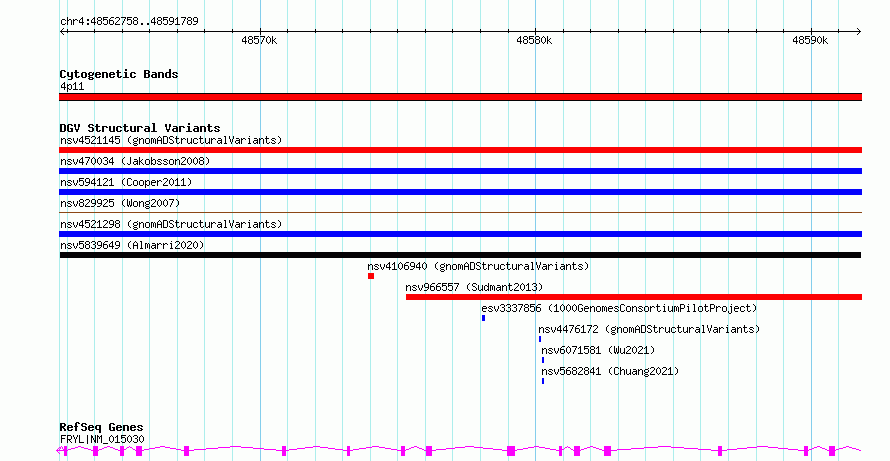Click the 4p11 band label
This screenshot has height=461, width=890.
coord(72,87)
